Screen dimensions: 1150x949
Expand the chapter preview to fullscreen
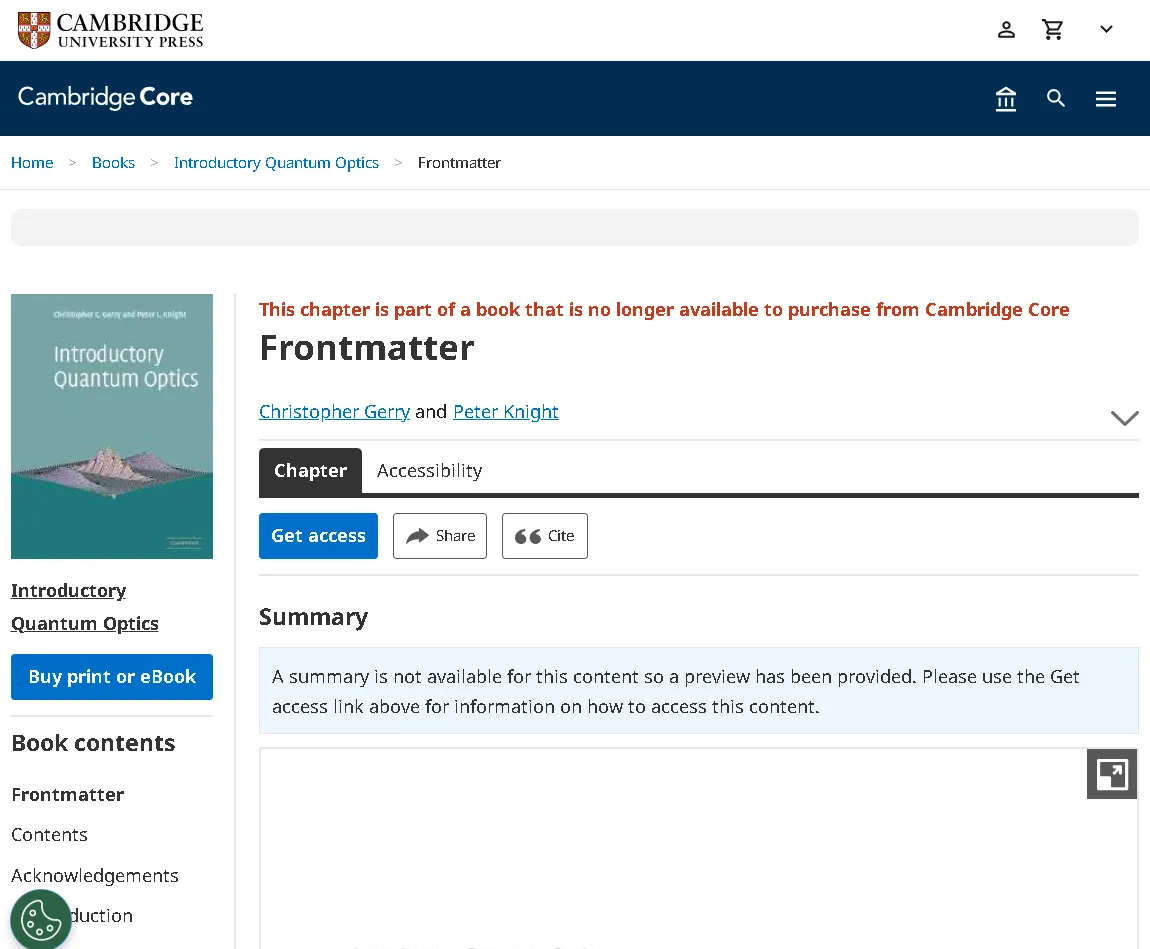point(1111,773)
